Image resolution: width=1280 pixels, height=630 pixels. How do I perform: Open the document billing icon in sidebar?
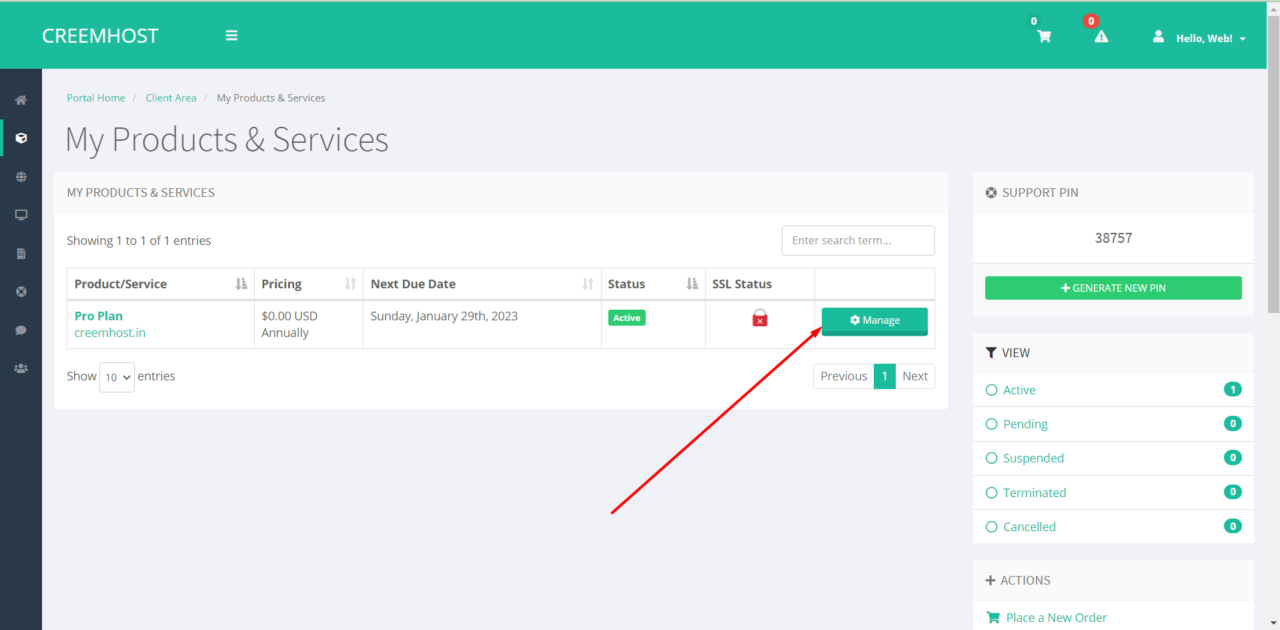coord(21,254)
